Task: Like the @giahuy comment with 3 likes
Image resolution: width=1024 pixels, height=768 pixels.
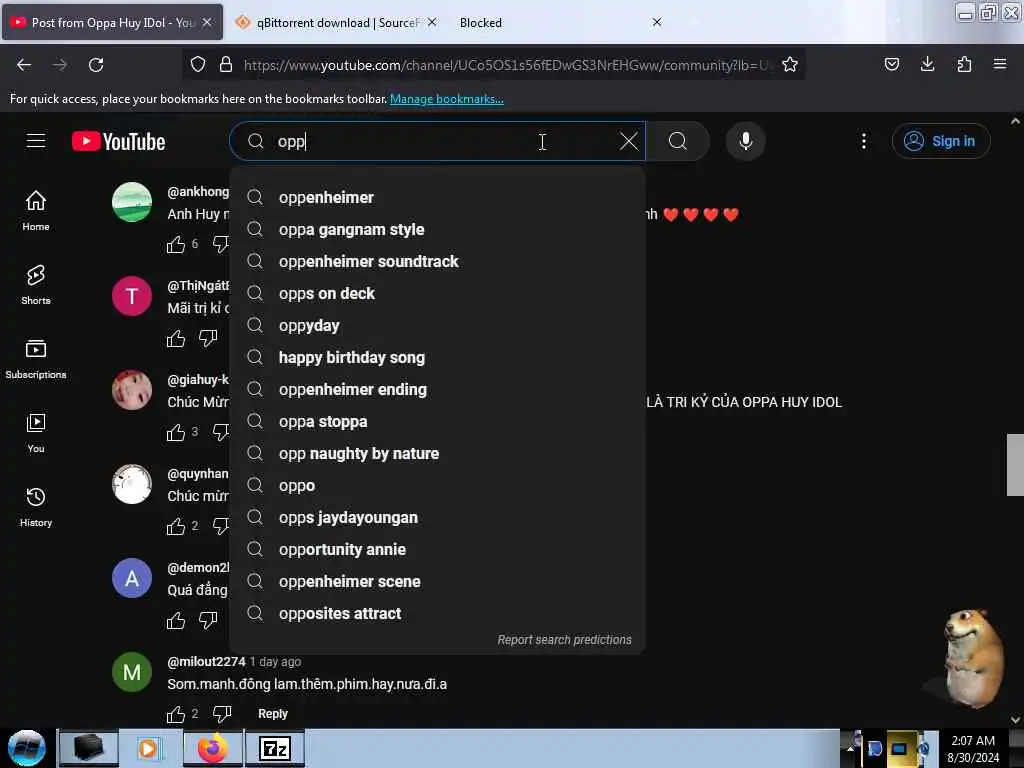Action: (176, 432)
